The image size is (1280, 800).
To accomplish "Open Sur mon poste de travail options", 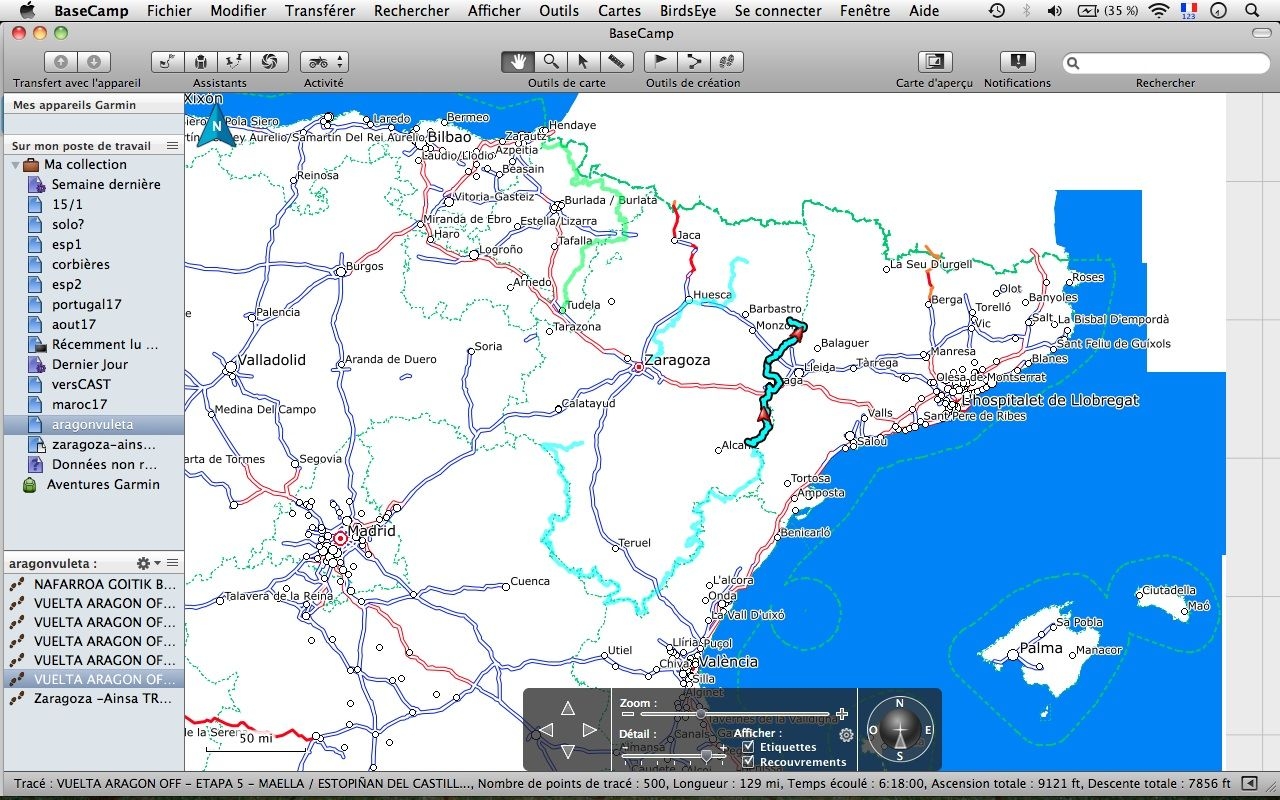I will (x=172, y=146).
